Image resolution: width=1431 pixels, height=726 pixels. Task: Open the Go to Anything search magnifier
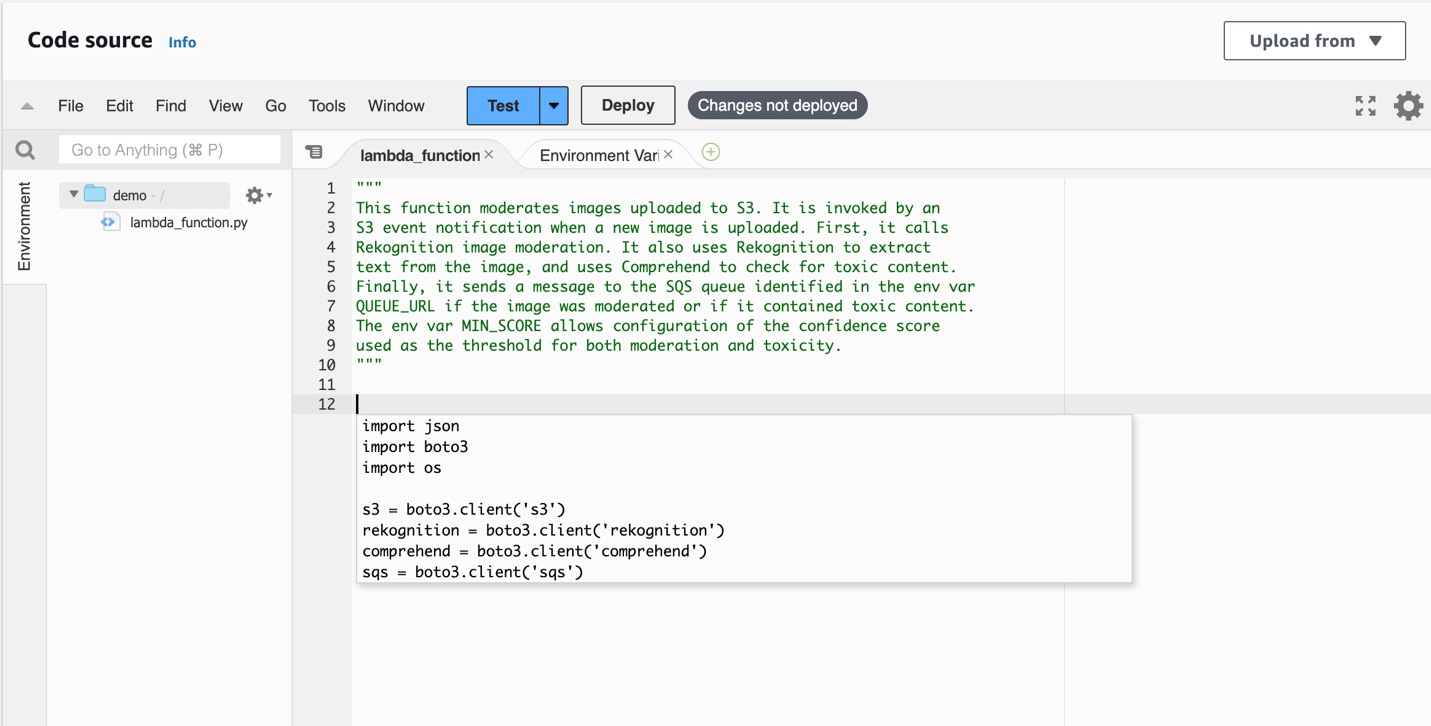tap(25, 149)
